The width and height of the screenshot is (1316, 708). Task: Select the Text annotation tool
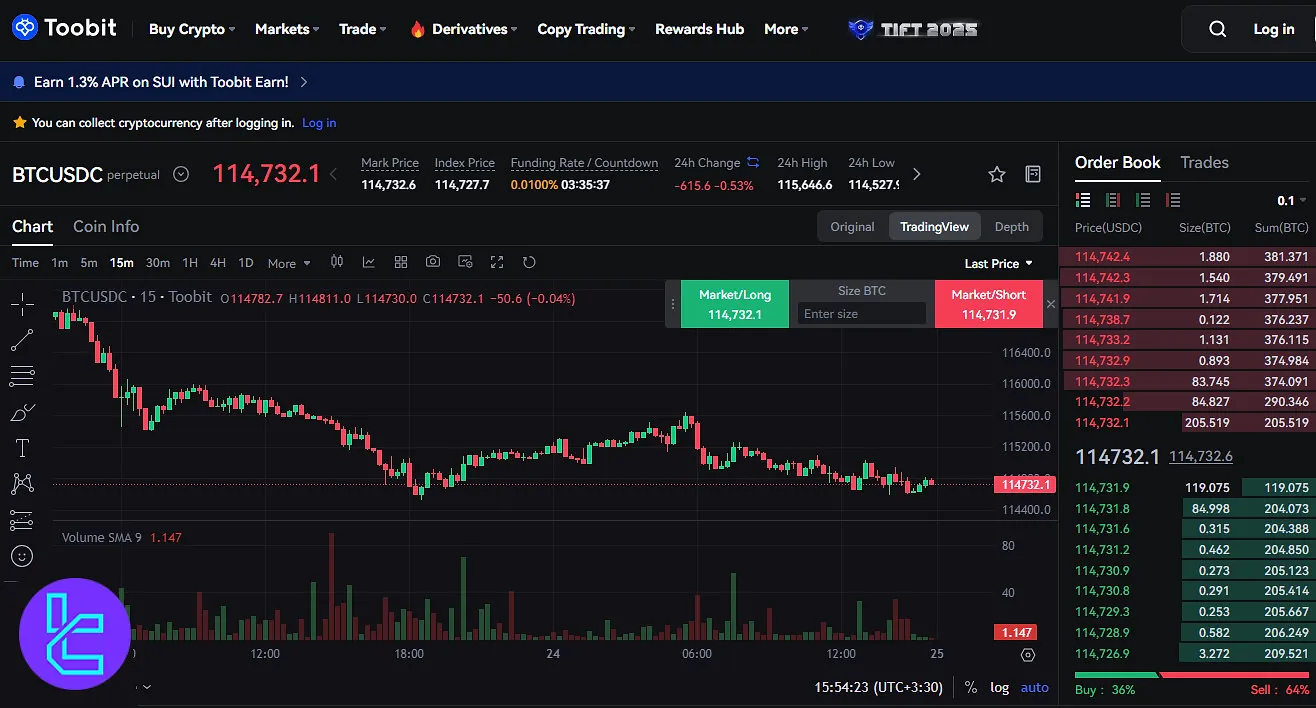click(x=22, y=448)
